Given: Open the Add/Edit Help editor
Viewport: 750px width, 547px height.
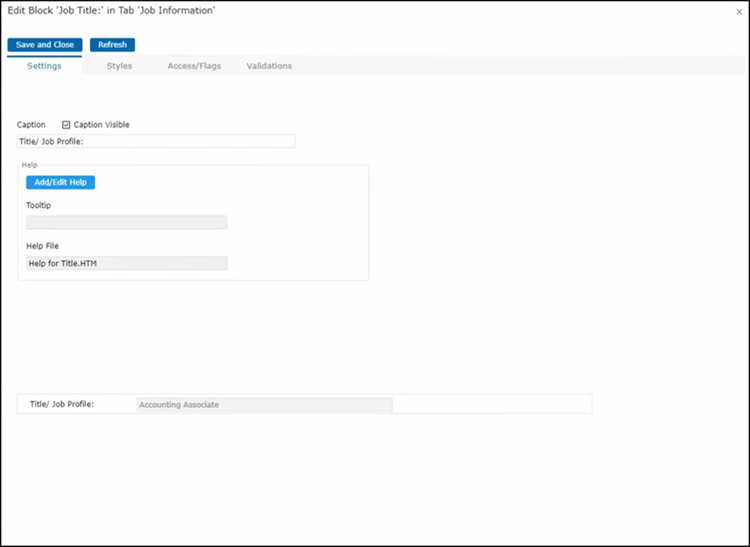Looking at the screenshot, I should (x=60, y=182).
